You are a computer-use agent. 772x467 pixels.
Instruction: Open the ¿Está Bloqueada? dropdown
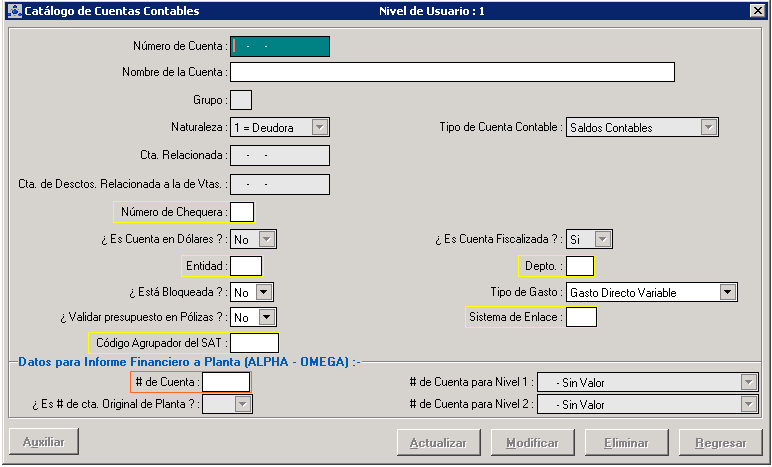pyautogui.click(x=264, y=292)
